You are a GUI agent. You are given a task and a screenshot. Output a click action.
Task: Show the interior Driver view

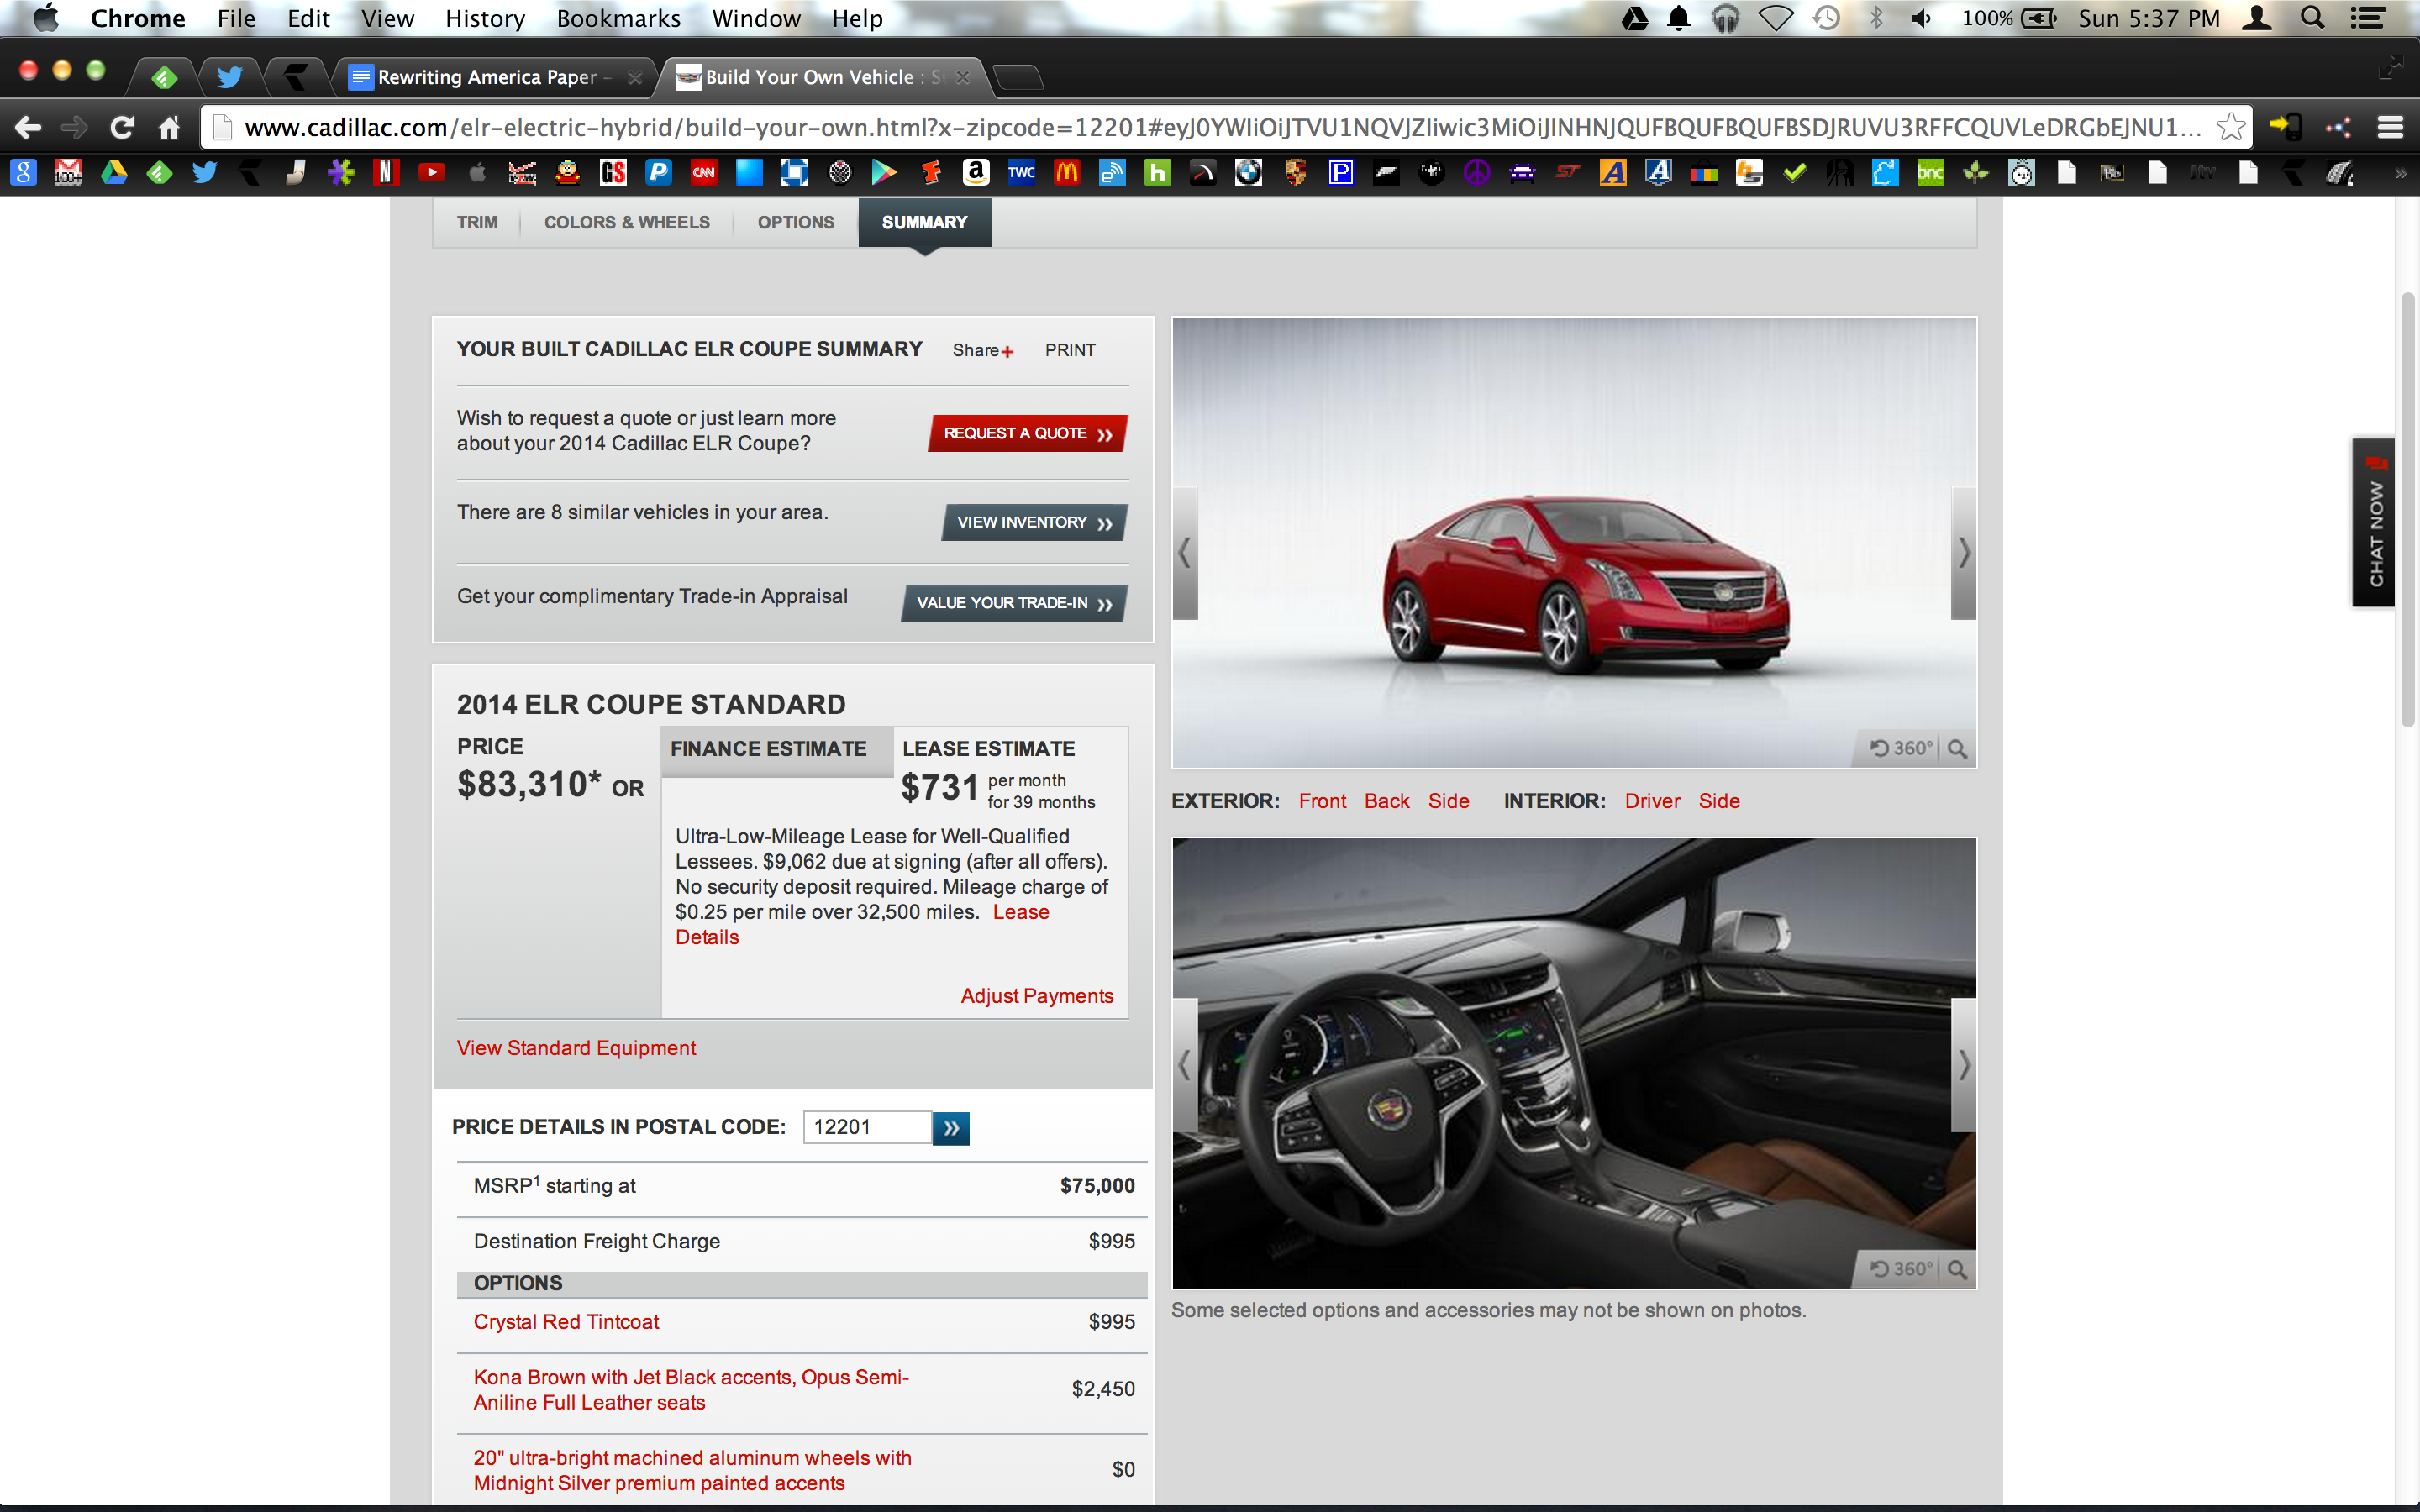pos(1652,801)
